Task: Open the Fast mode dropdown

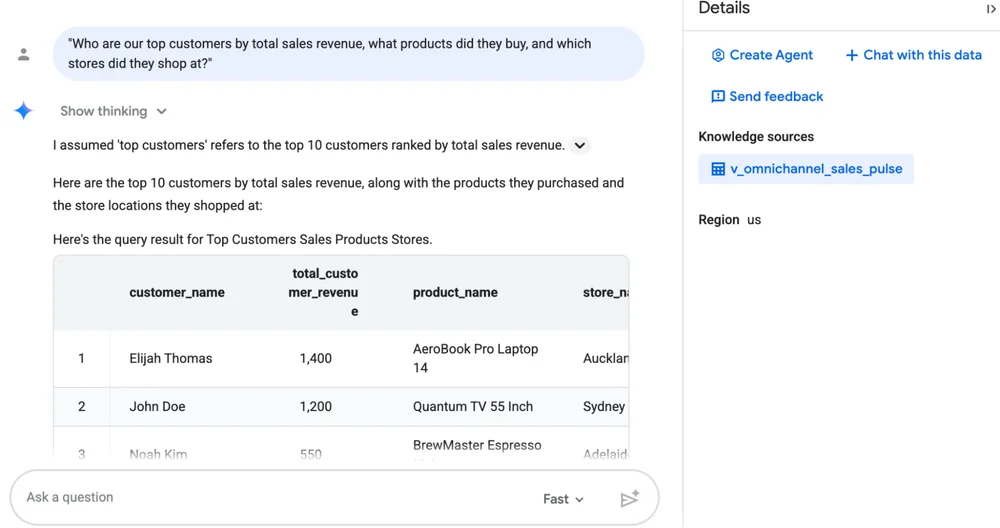Action: (563, 499)
